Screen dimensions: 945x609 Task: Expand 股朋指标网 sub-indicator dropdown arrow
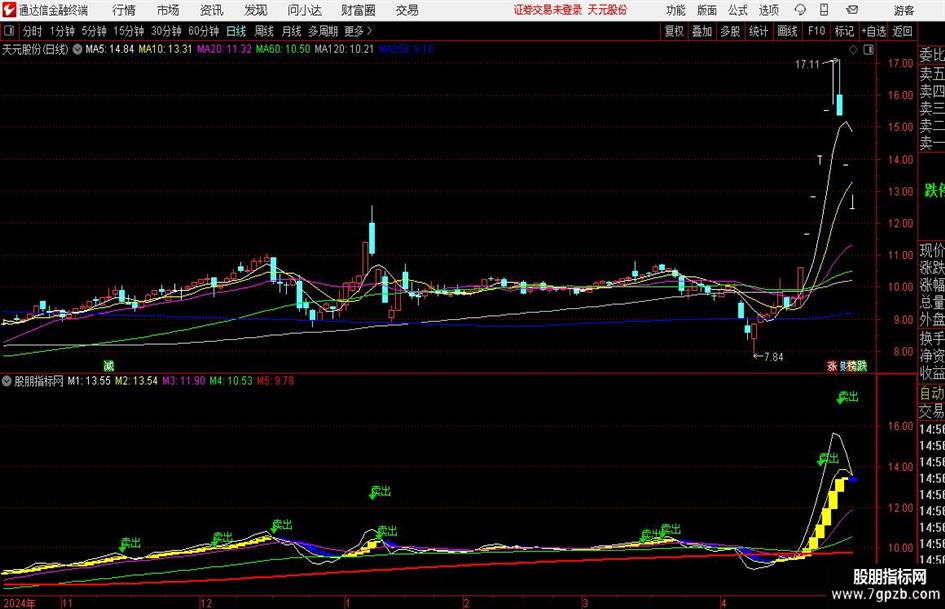click(7, 380)
